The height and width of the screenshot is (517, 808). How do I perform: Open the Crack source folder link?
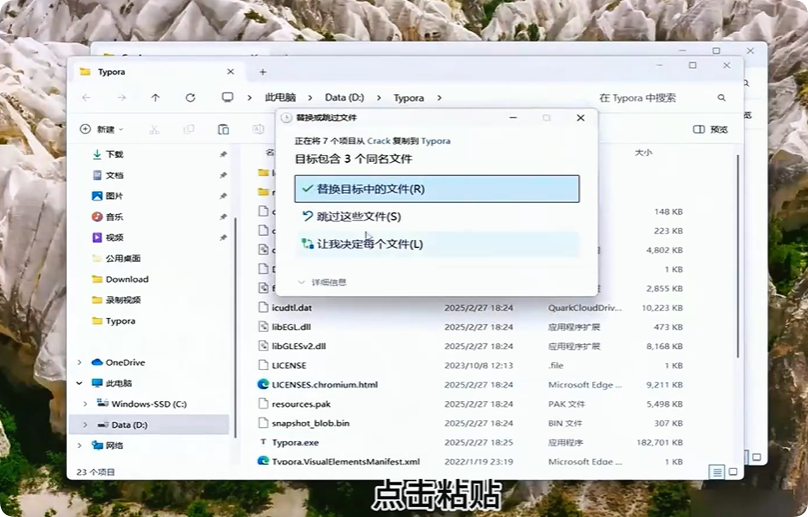pyautogui.click(x=379, y=141)
